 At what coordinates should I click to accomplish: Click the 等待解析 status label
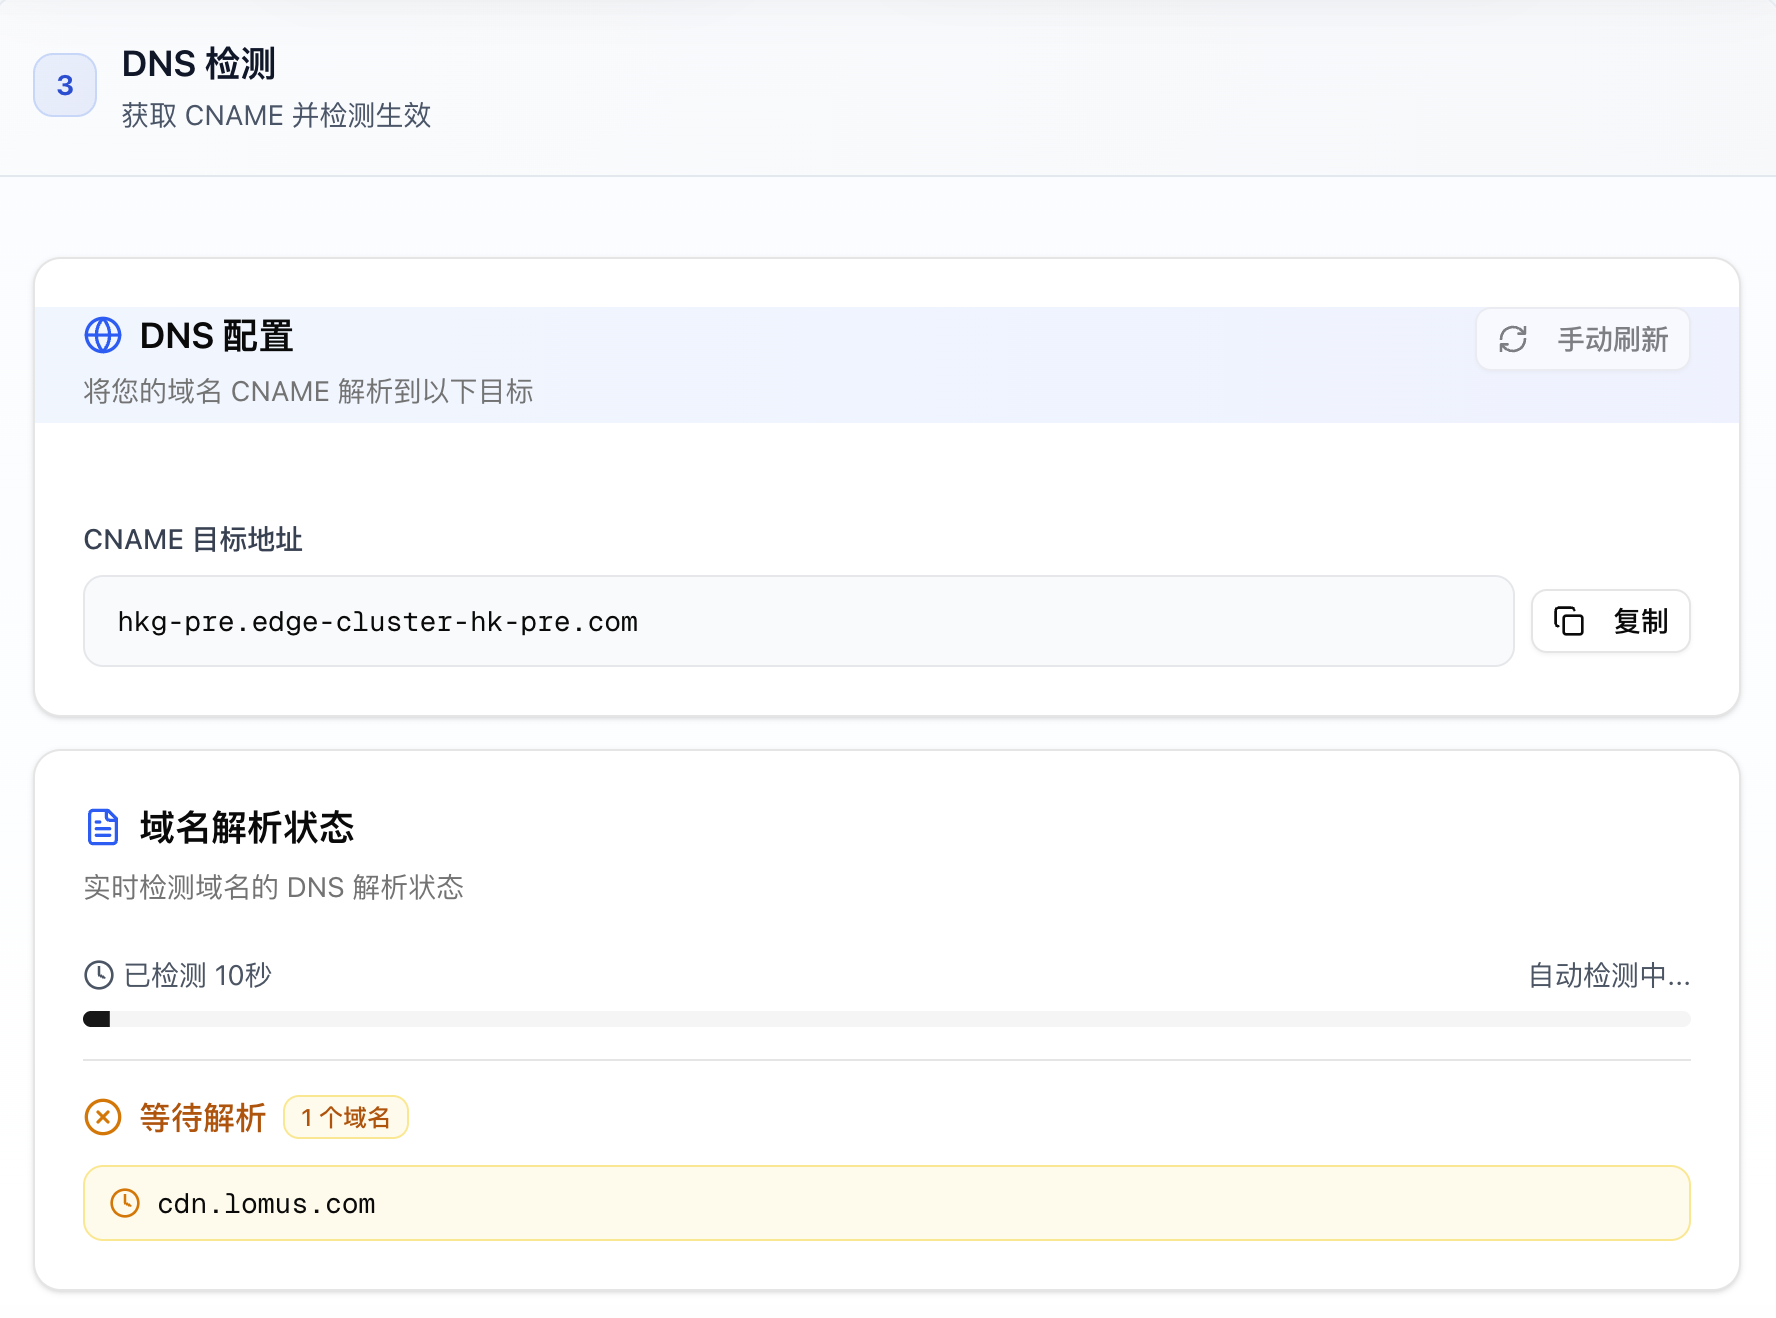tap(203, 1117)
